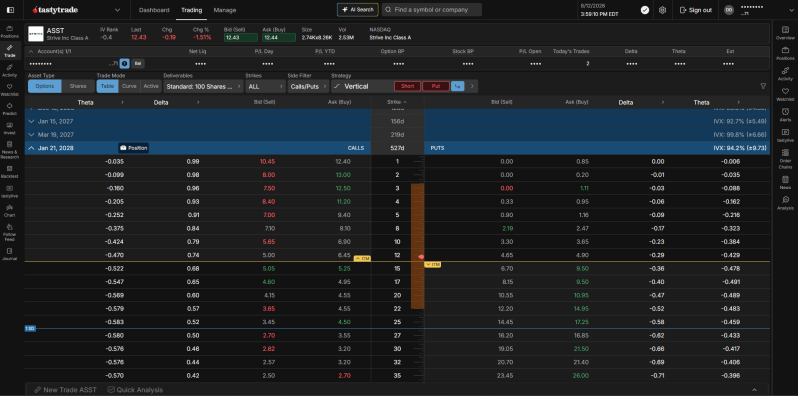Open the Invest section in left sidebar
Screen dimensions: 798x396
point(10,128)
